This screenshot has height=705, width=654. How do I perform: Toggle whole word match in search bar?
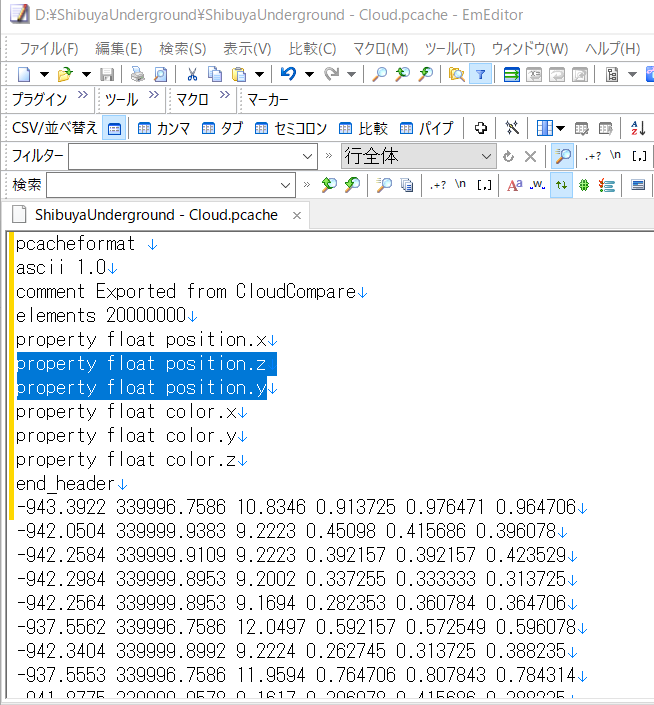537,185
